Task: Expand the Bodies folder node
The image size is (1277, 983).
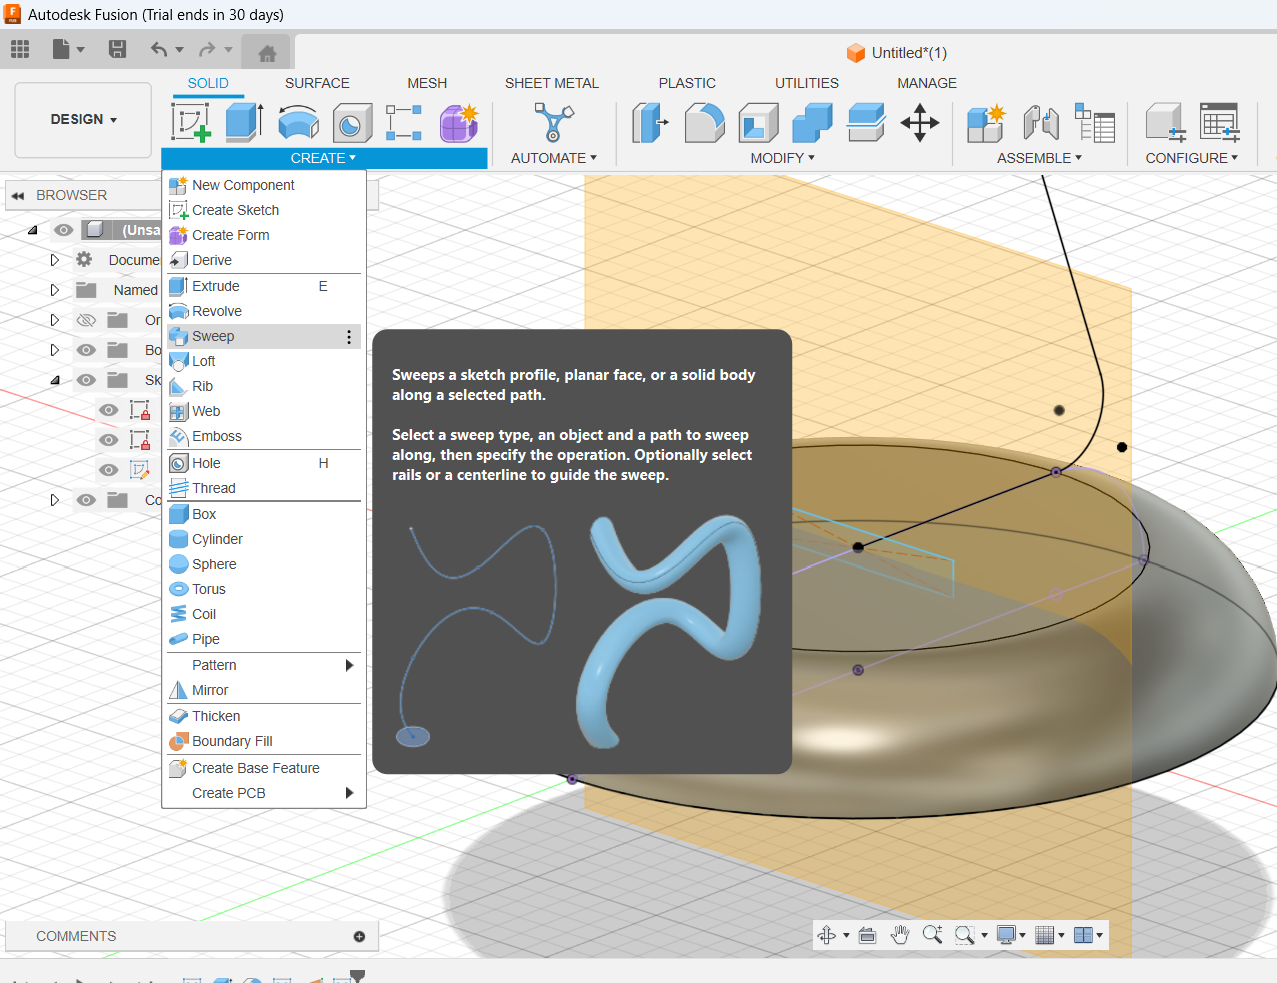Action: click(55, 350)
